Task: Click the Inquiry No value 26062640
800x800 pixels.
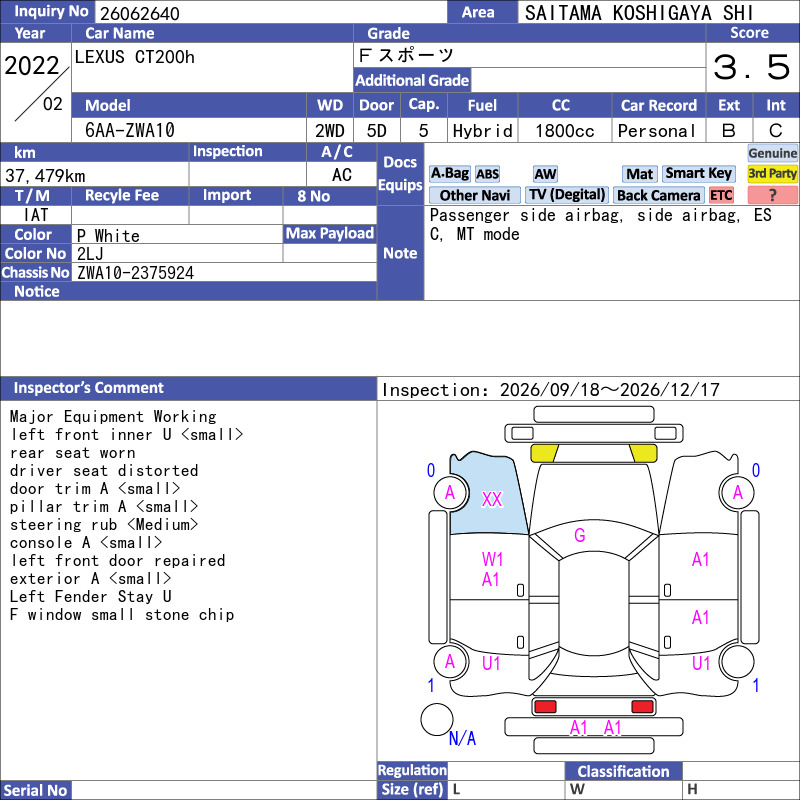Action: point(140,13)
